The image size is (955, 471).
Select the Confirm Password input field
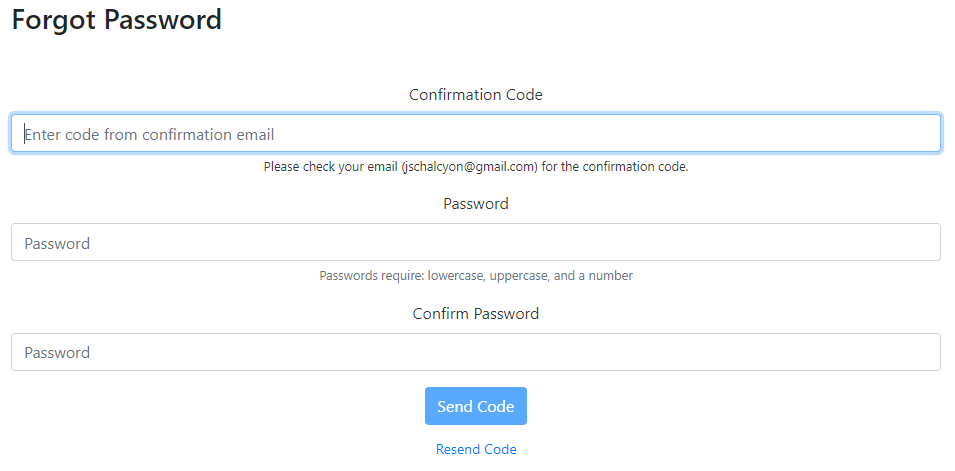coord(476,352)
